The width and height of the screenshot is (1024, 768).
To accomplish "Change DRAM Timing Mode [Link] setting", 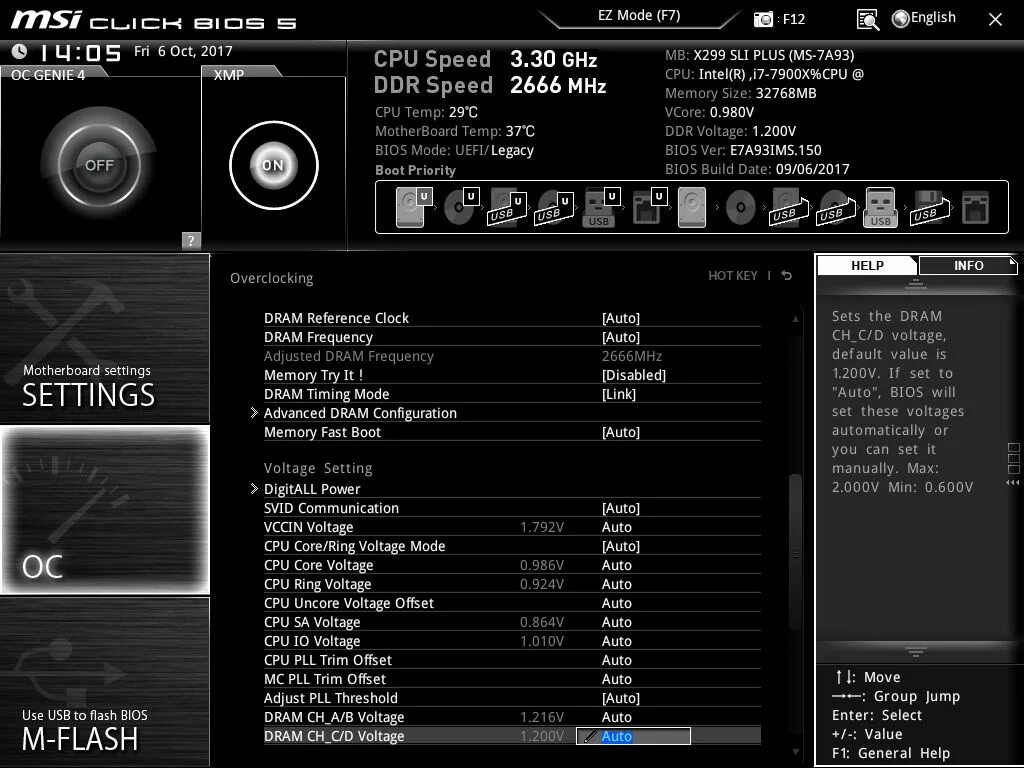I will tap(618, 394).
